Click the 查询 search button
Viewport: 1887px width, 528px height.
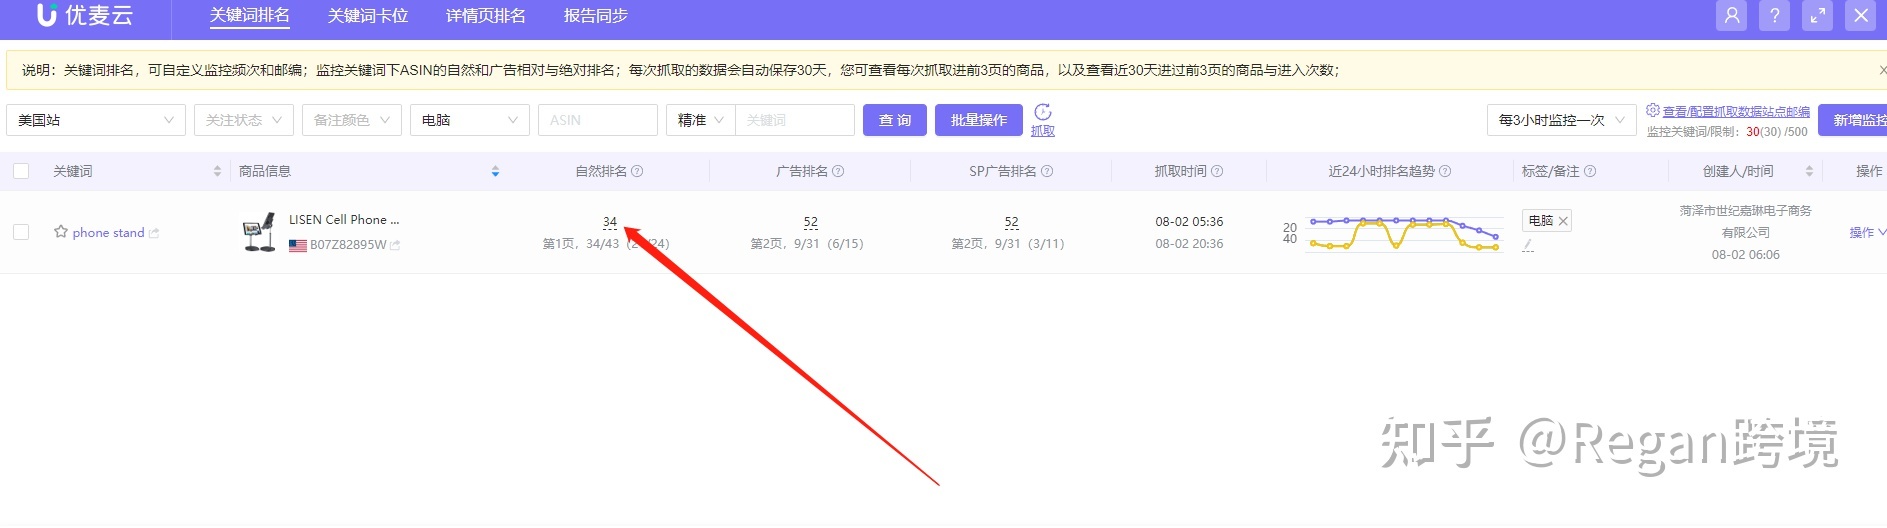[x=894, y=120]
